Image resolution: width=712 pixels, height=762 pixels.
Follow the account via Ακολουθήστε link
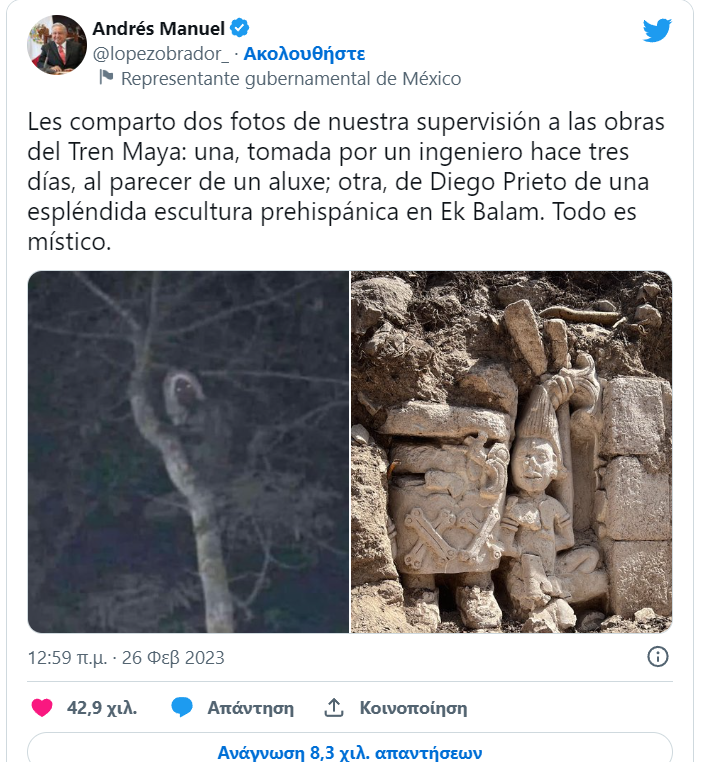coord(304,53)
